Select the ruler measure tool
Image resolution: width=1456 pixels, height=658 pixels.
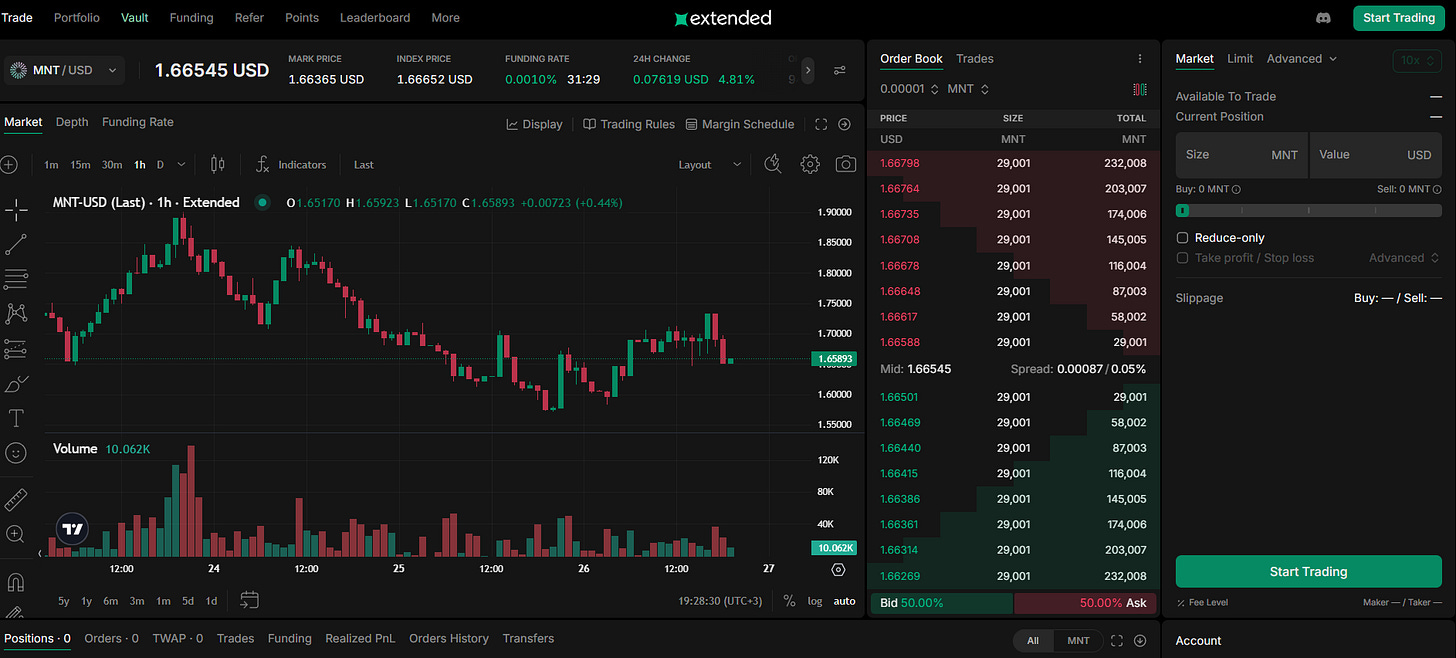(16, 499)
